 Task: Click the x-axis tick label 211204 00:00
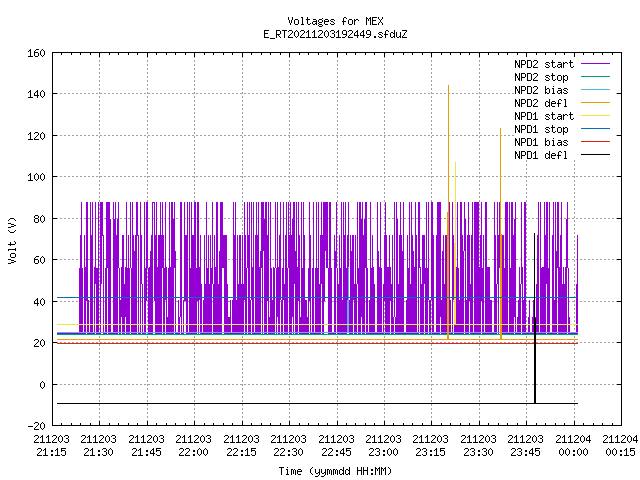click(573, 446)
